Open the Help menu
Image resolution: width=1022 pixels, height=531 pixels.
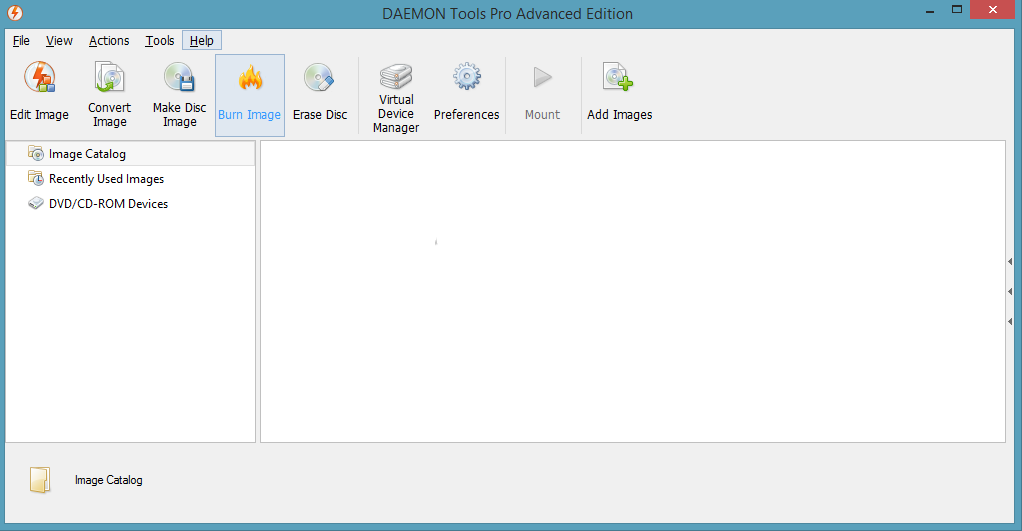(201, 40)
